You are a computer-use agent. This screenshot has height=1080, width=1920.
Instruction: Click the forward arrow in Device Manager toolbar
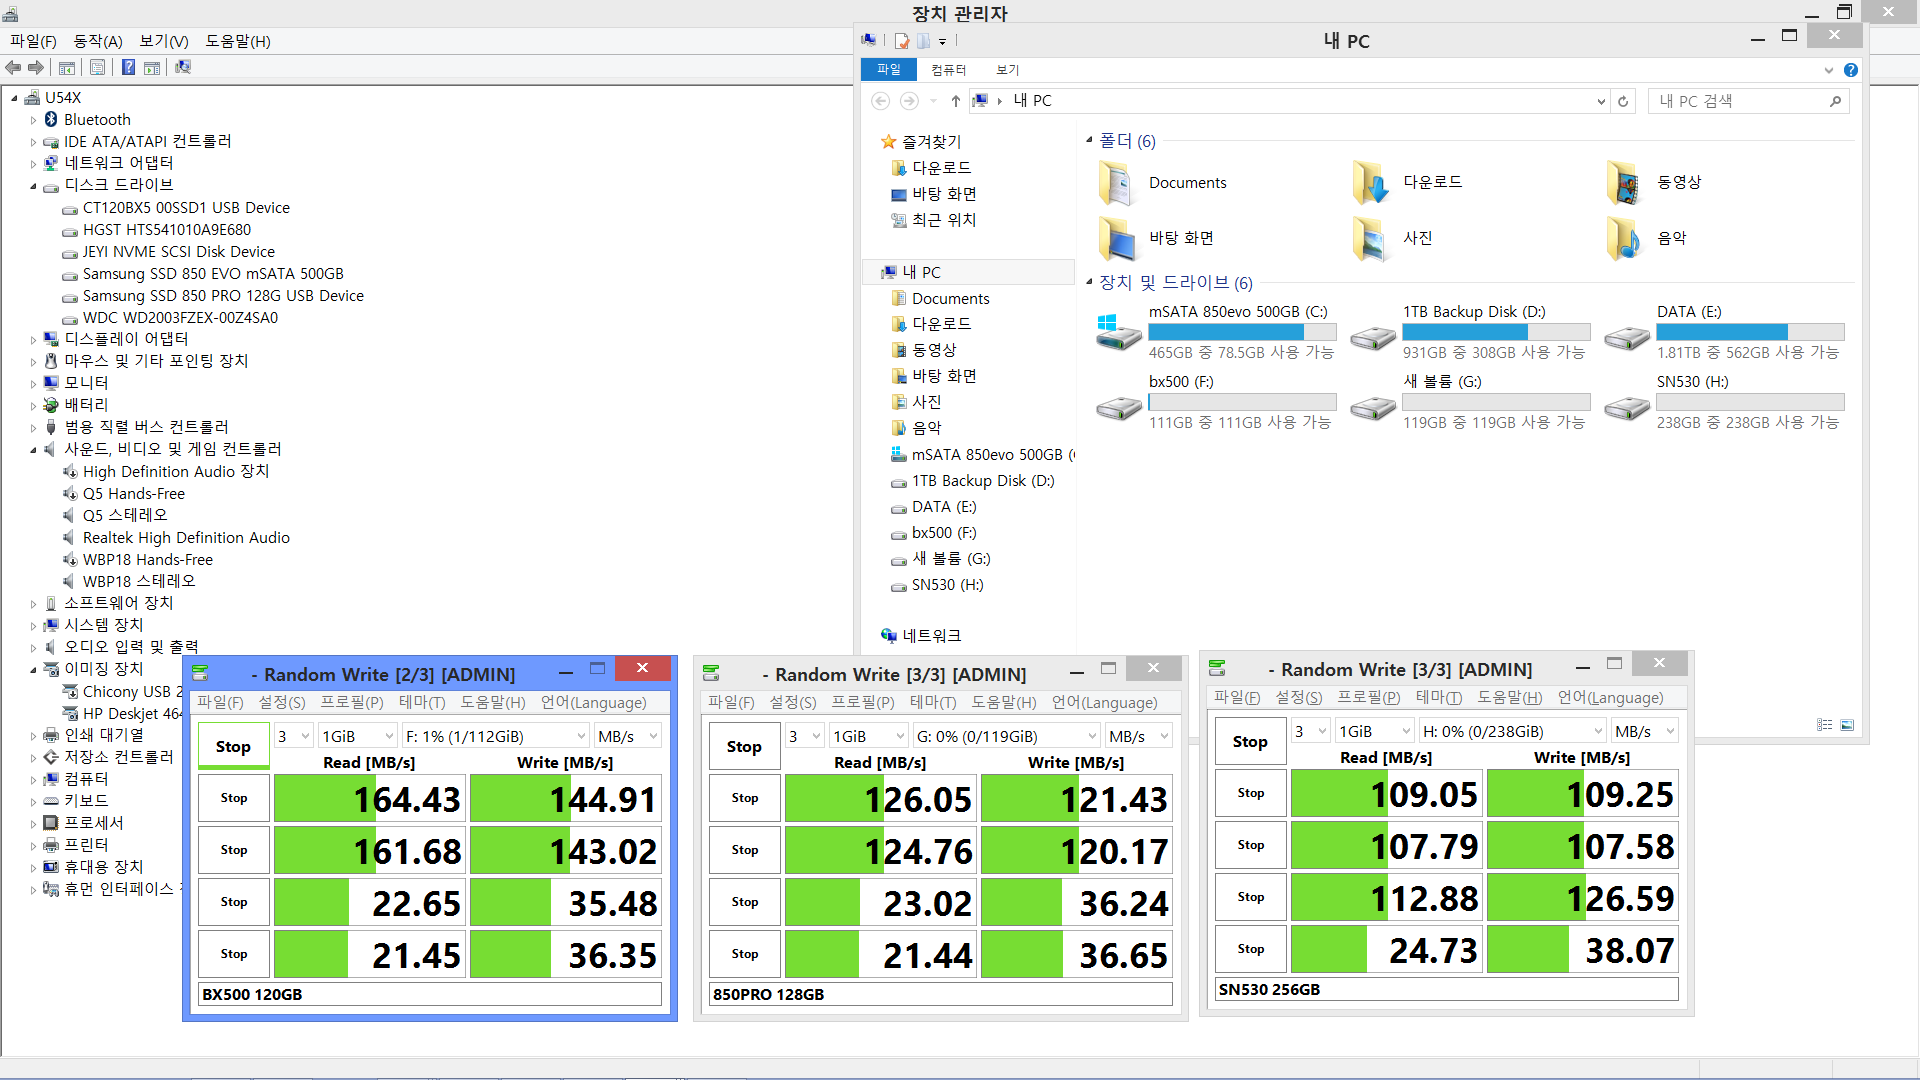pos(36,67)
